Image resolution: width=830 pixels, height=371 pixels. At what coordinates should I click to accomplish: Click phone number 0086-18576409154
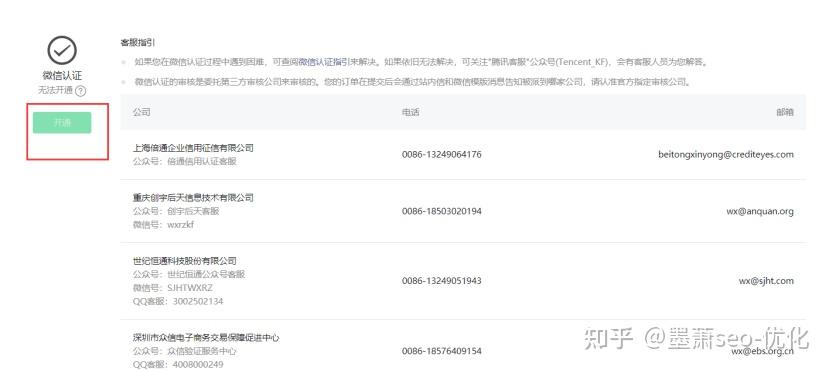[x=441, y=351]
